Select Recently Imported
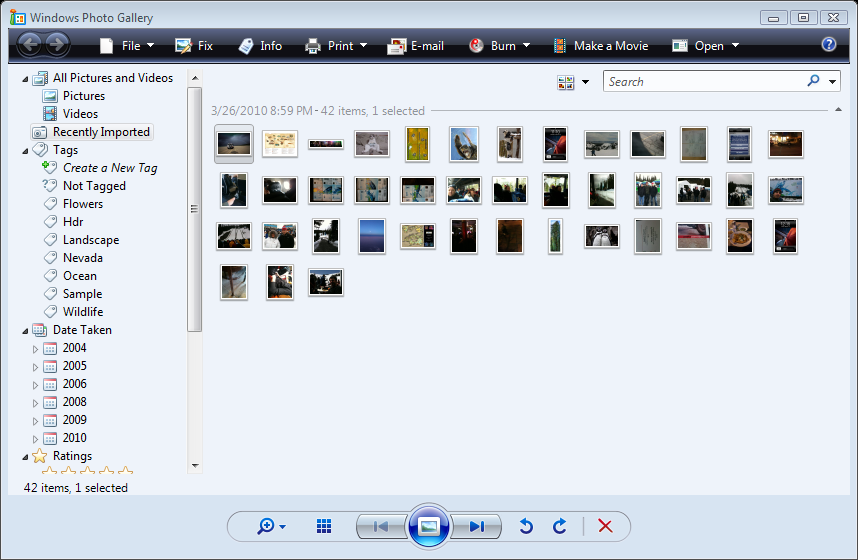The height and width of the screenshot is (560, 858). tap(92, 132)
